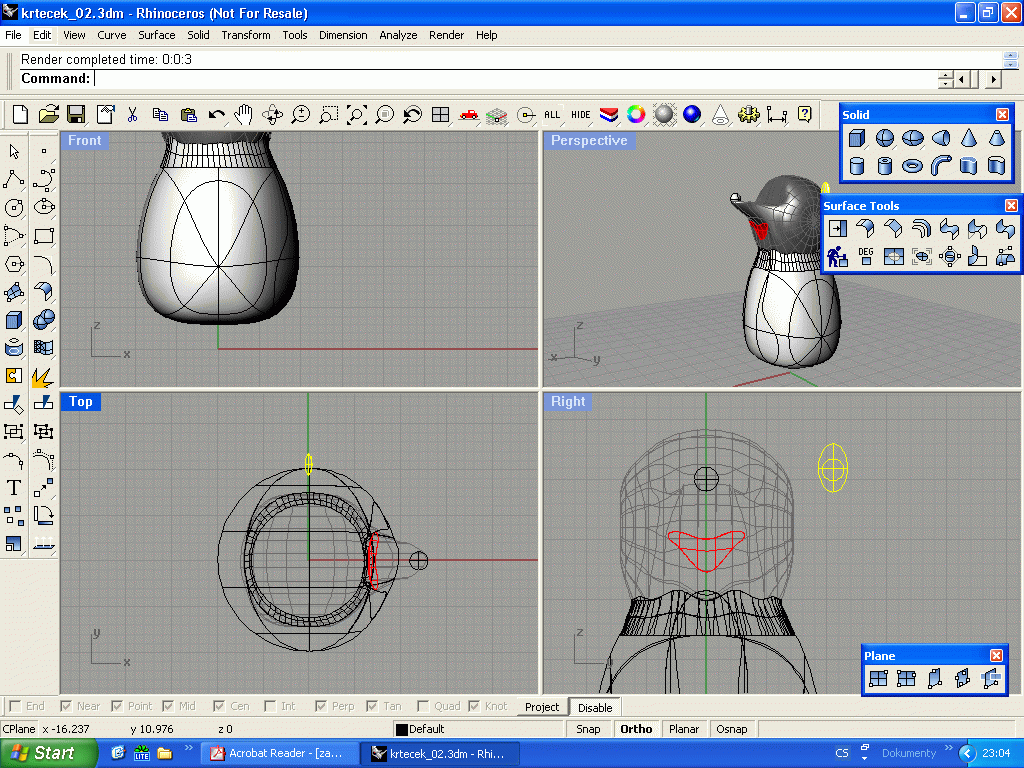Activate the Text tool (T icon)

click(x=14, y=488)
